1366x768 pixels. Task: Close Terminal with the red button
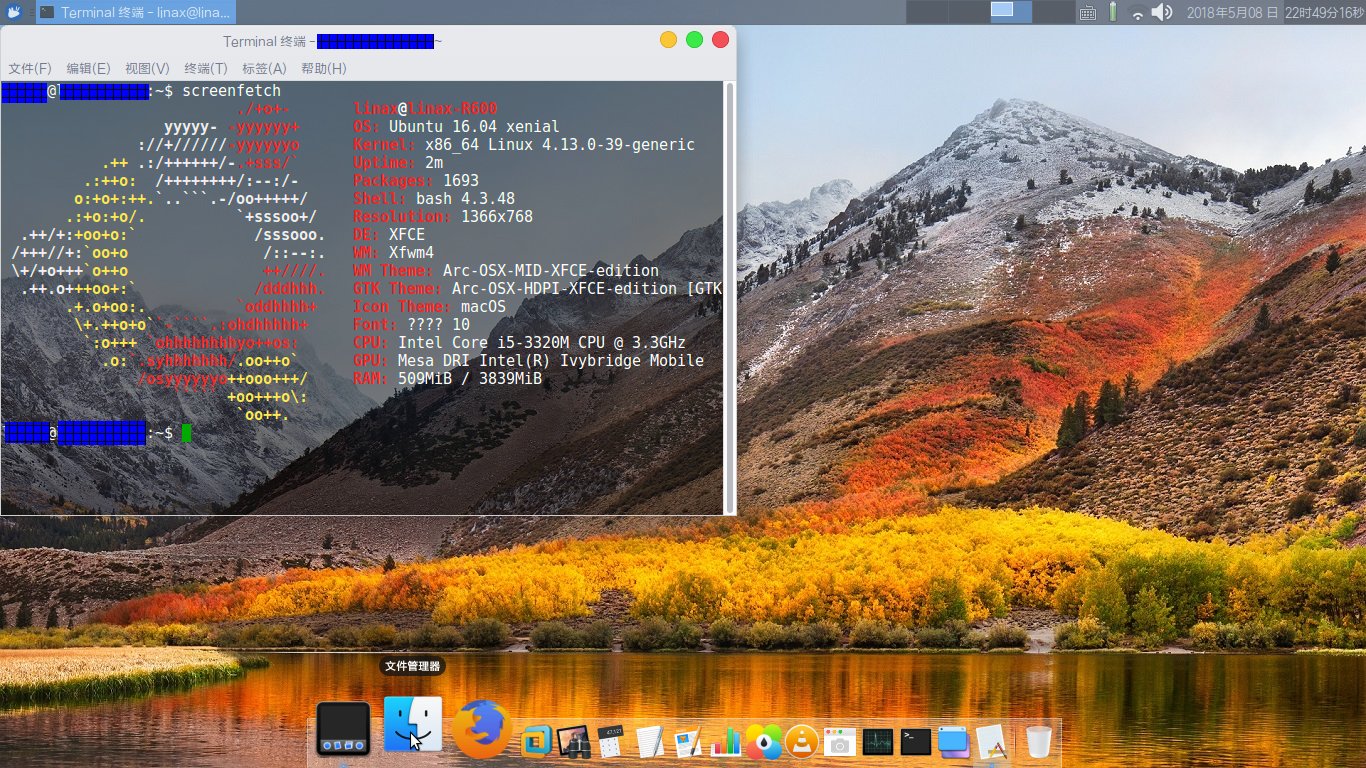click(x=720, y=40)
